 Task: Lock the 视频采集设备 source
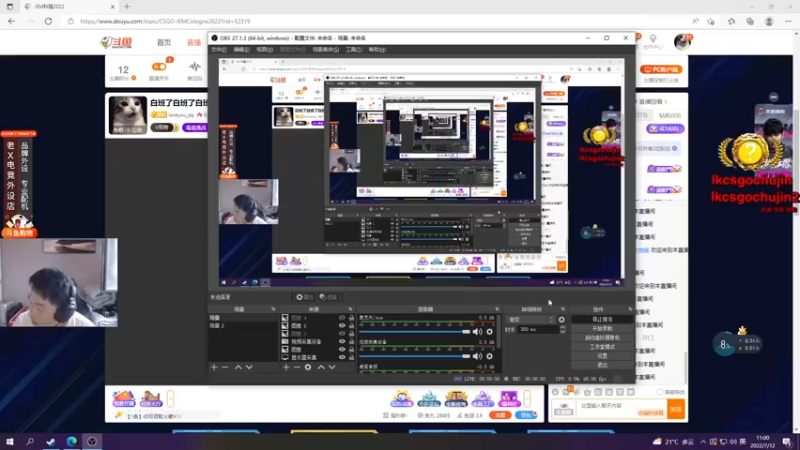click(351, 342)
